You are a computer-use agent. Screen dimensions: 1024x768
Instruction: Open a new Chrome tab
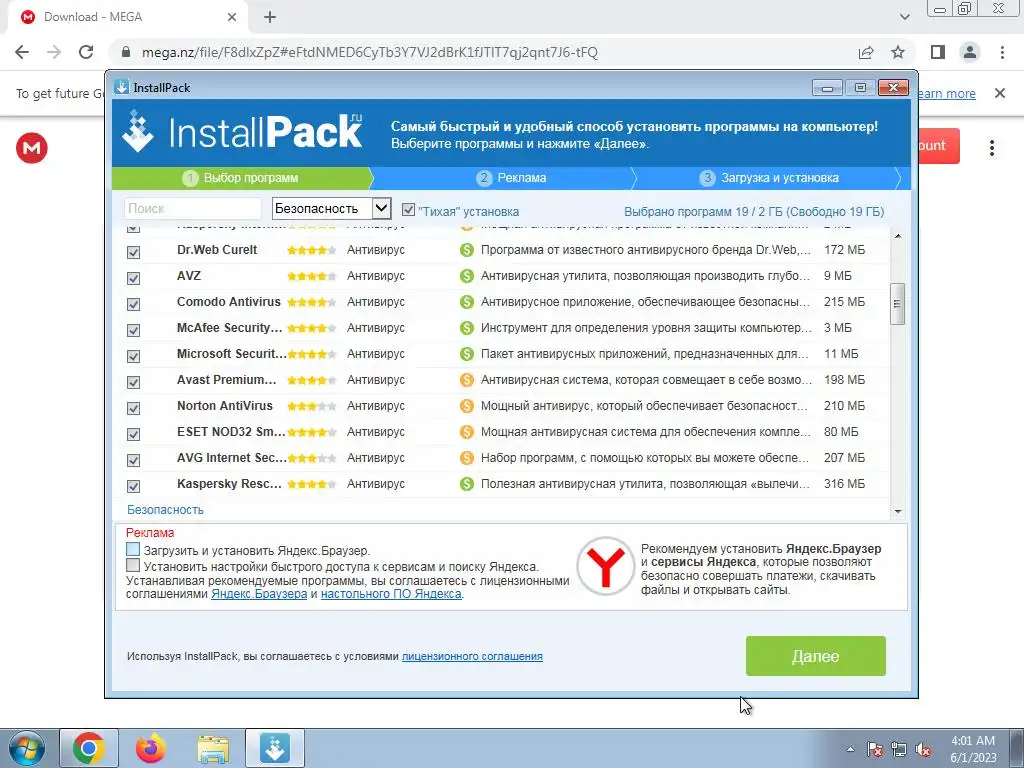[270, 17]
